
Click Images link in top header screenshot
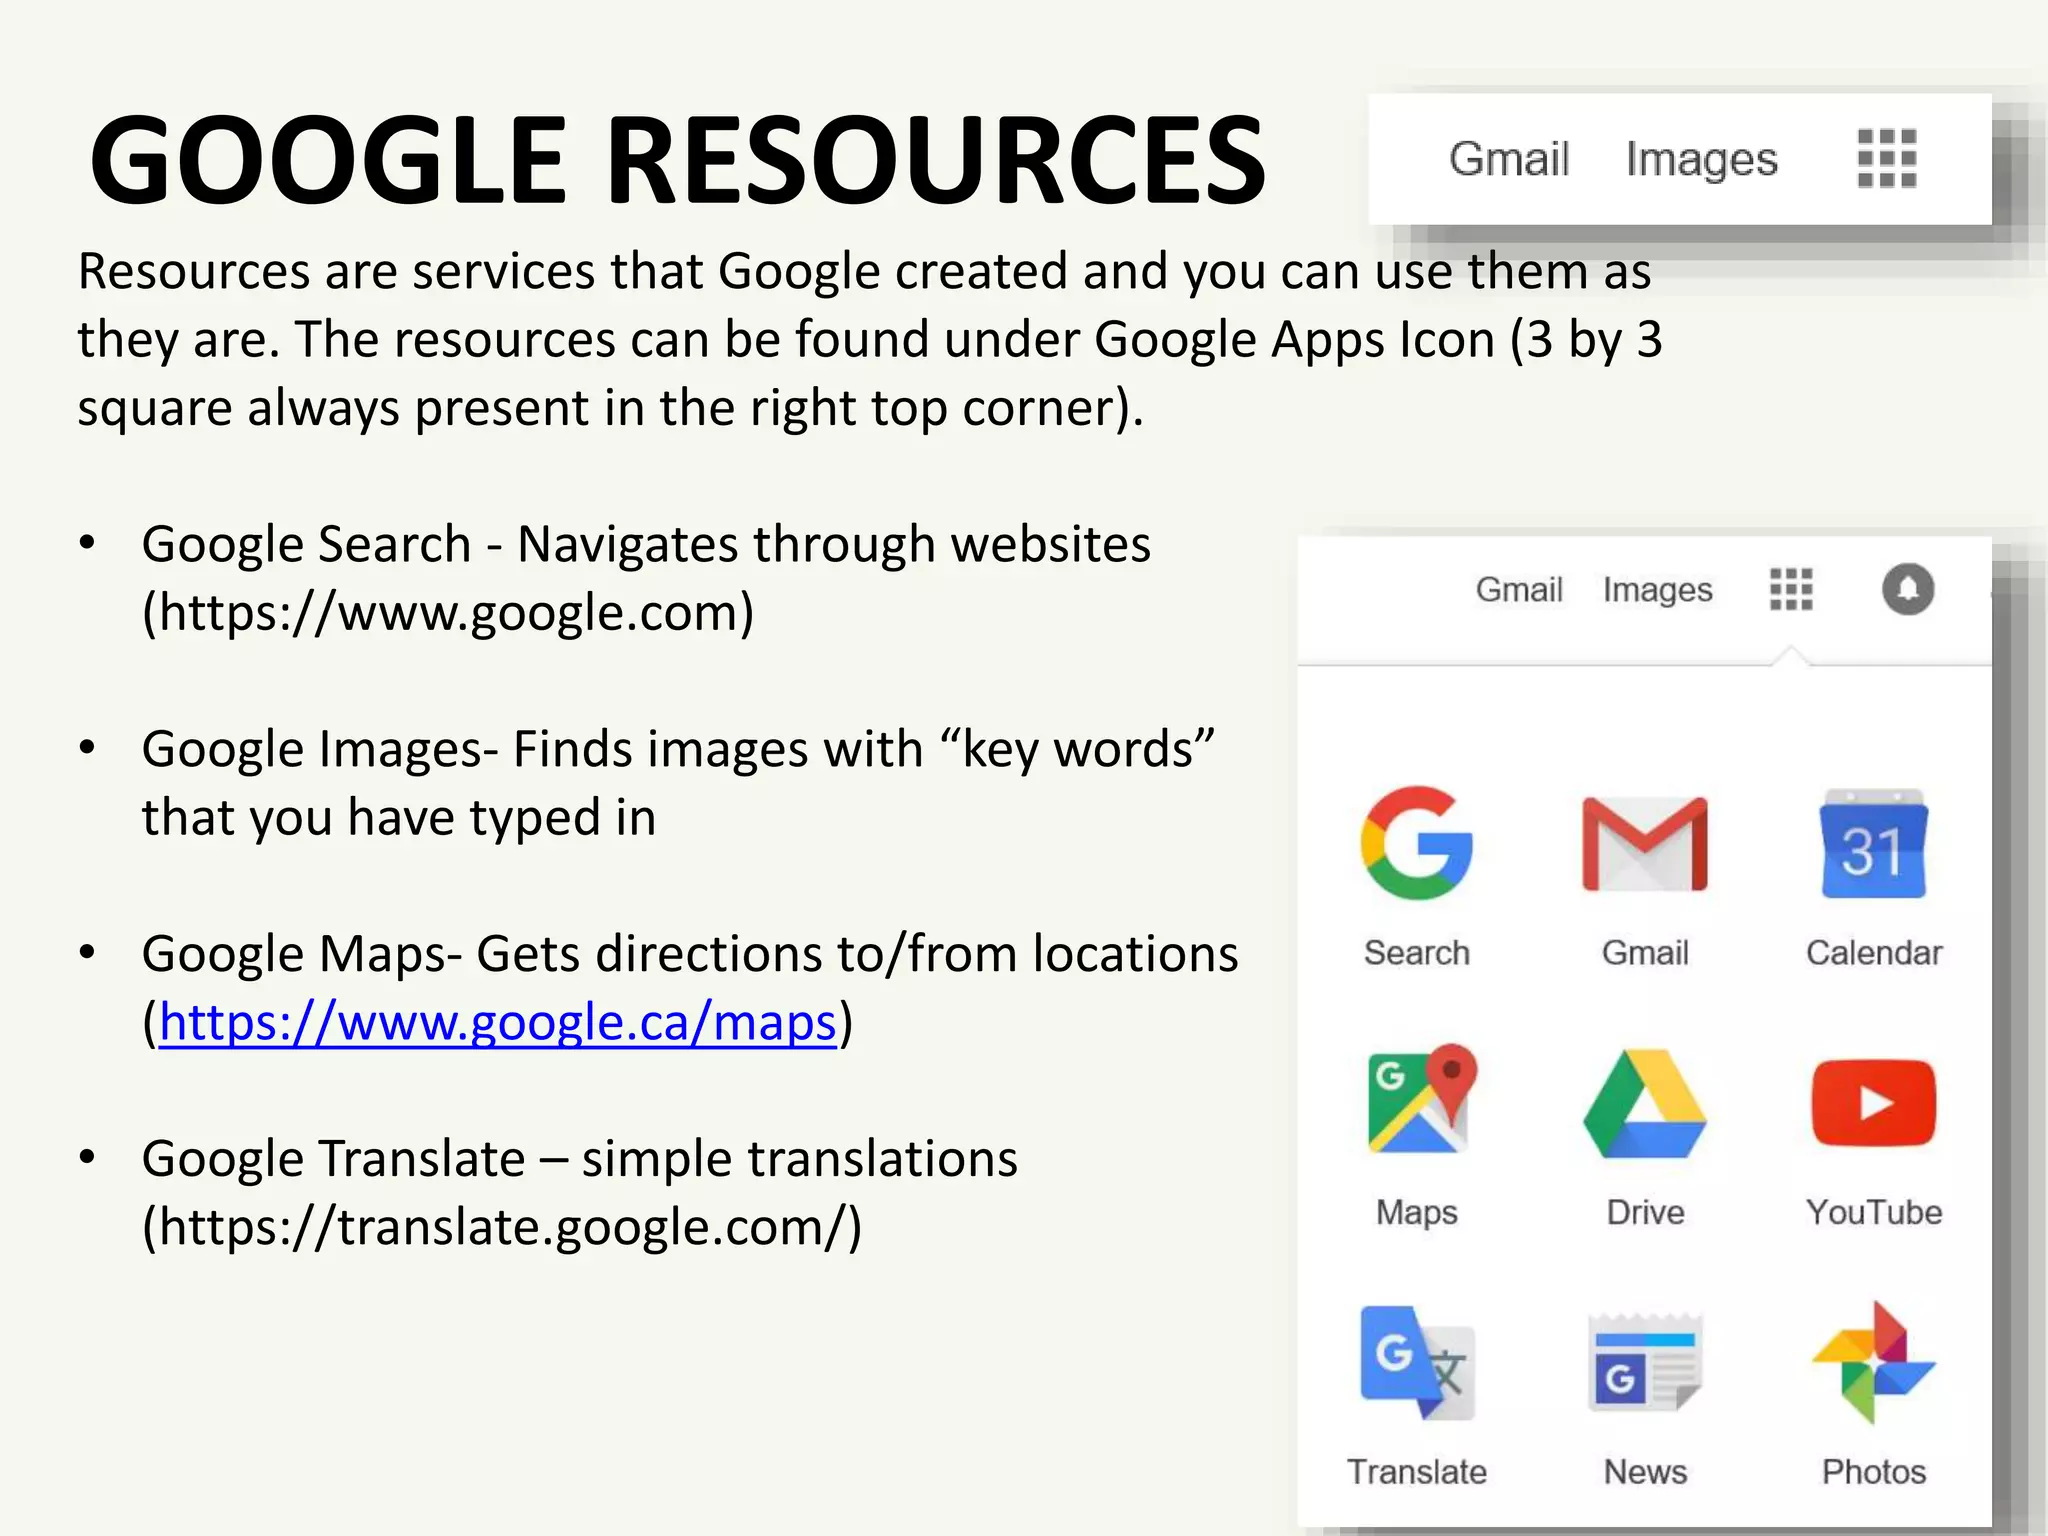pos(1702,161)
